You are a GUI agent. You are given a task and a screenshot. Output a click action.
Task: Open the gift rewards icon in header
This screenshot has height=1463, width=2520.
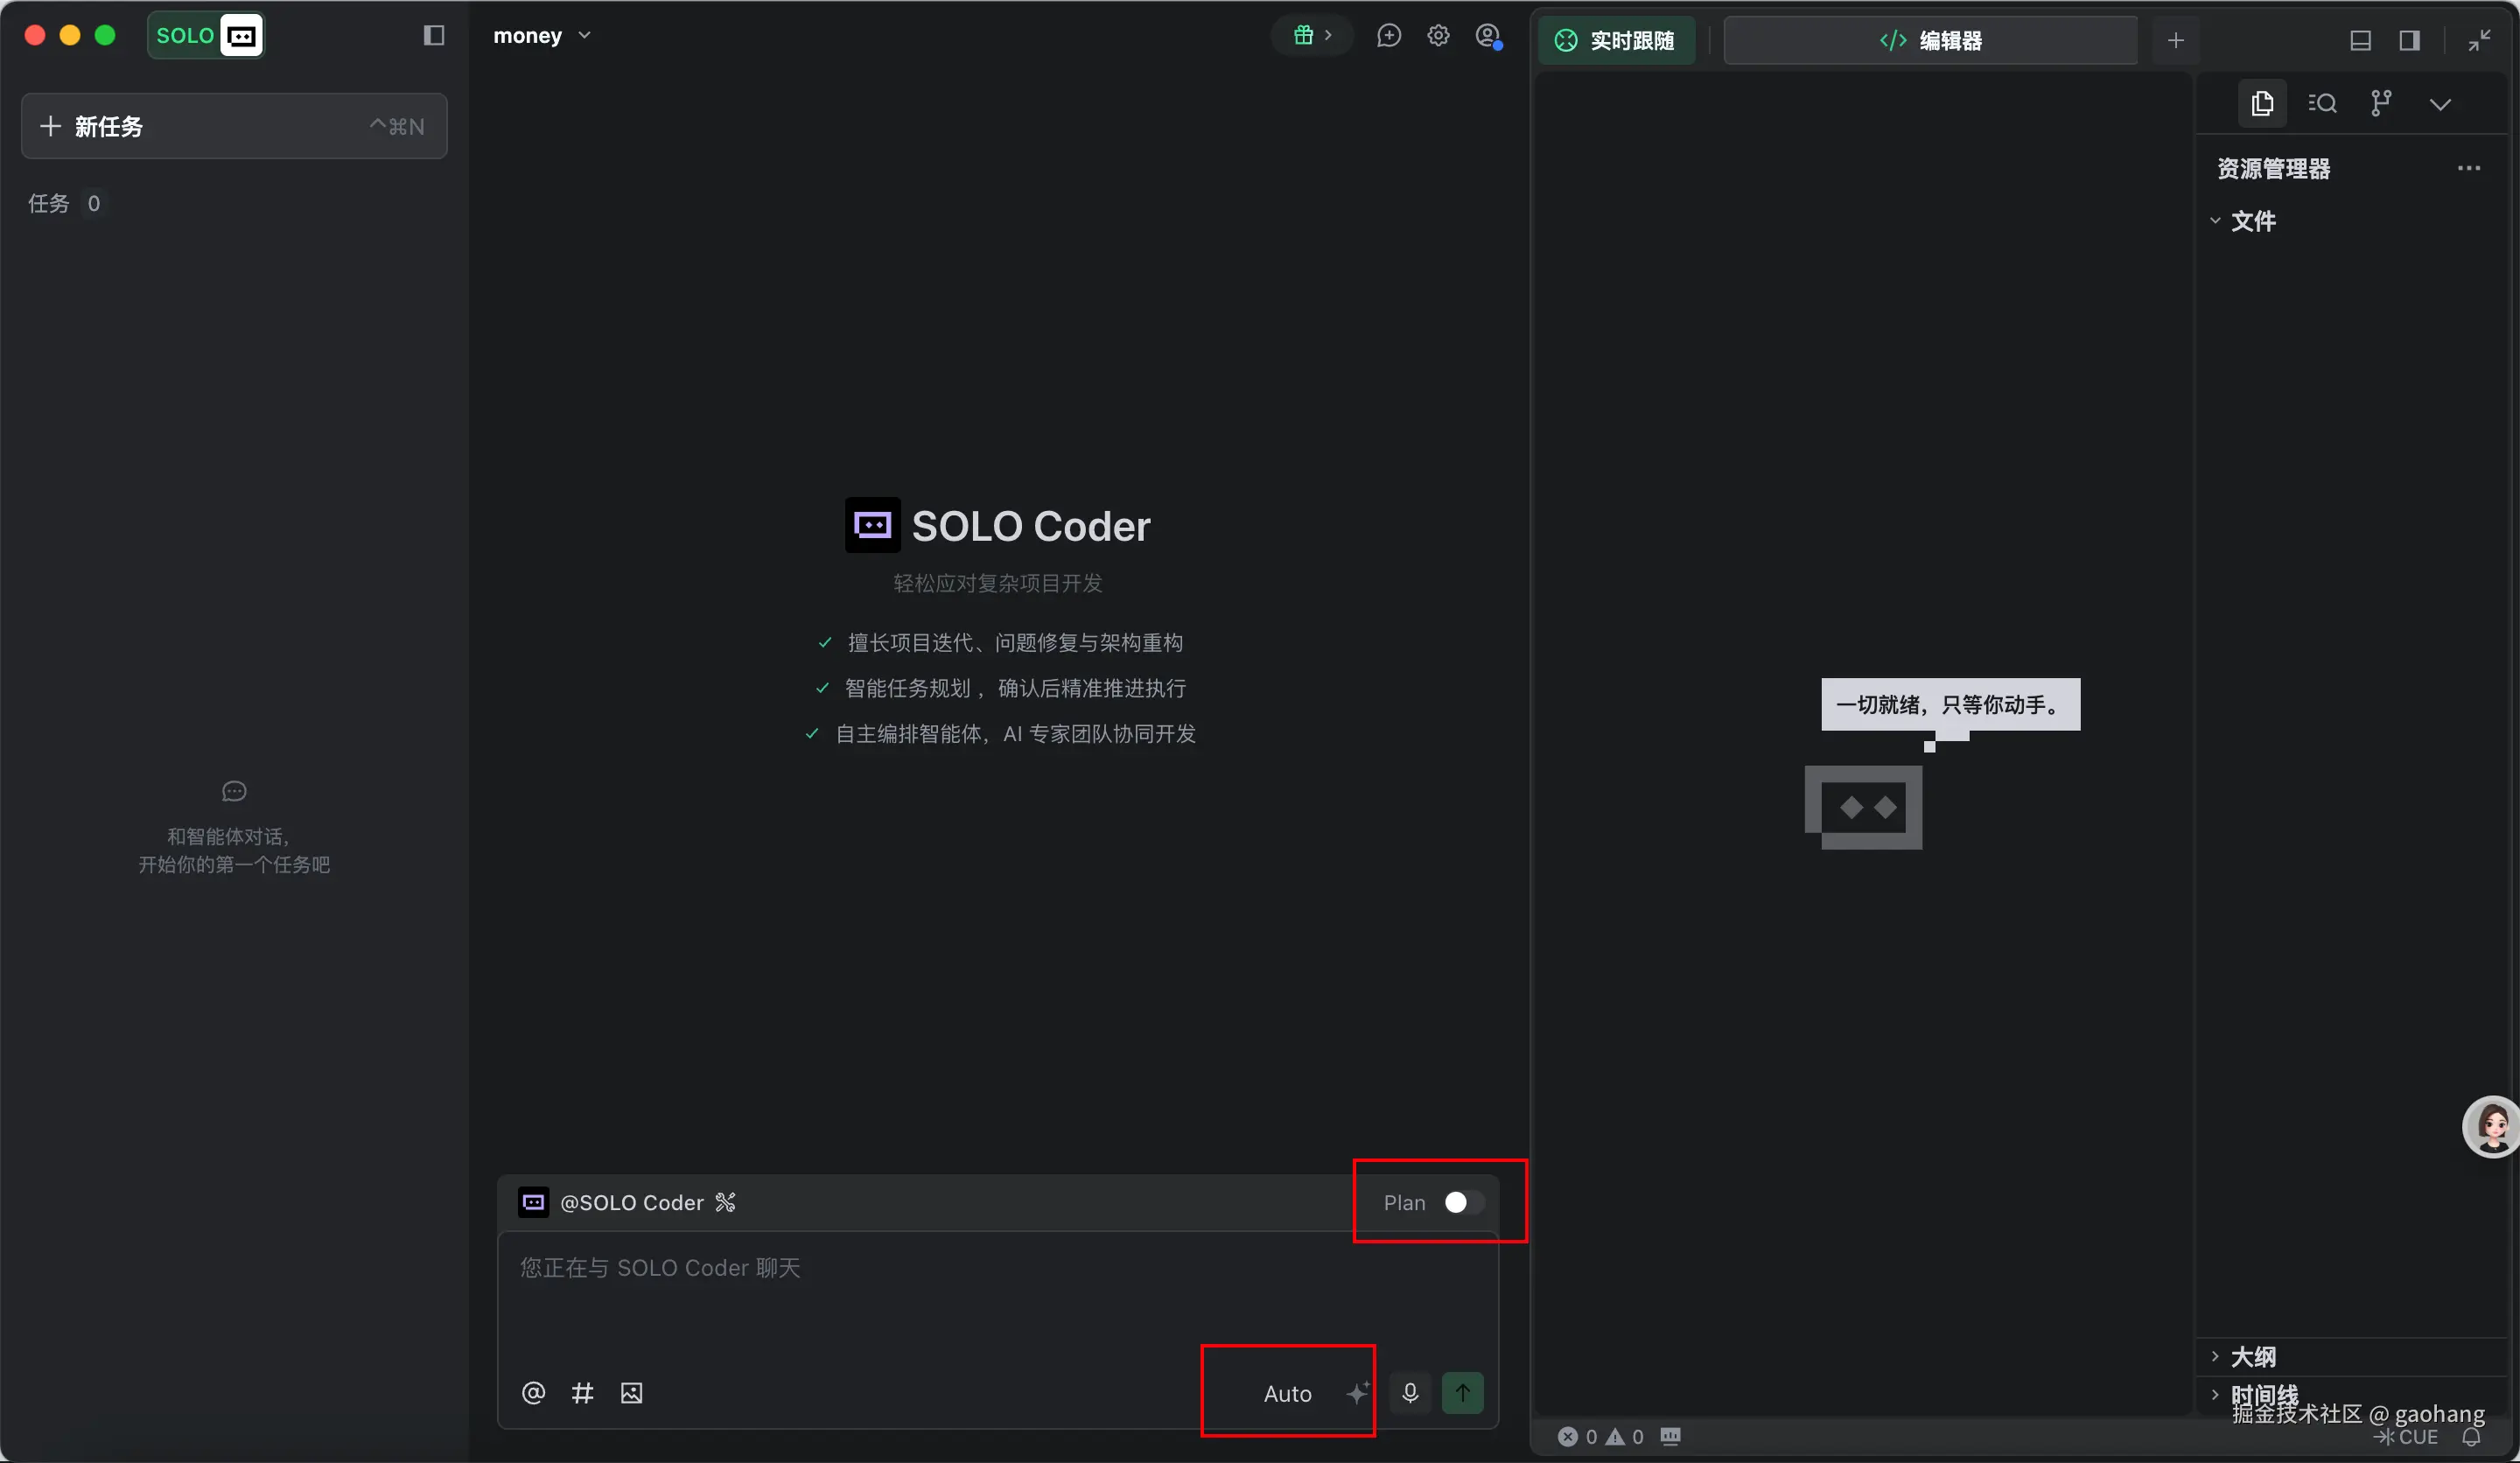coord(1303,36)
